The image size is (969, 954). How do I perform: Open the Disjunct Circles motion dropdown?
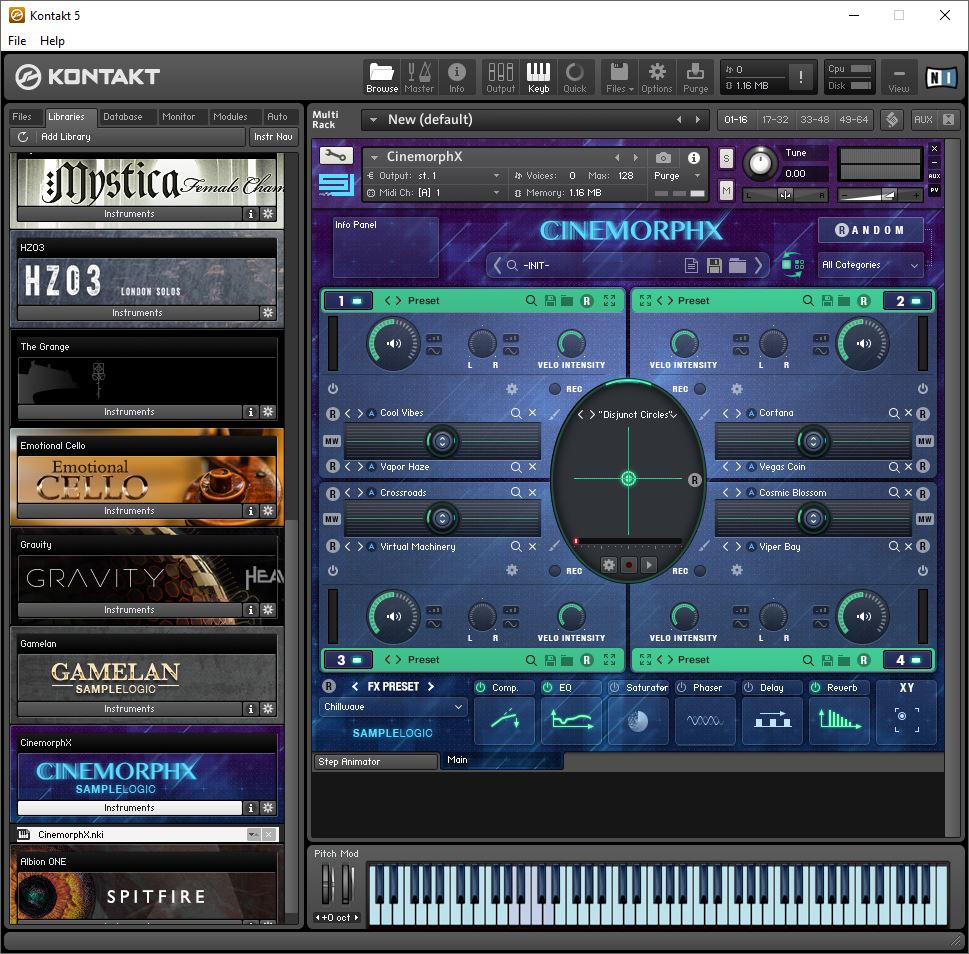pyautogui.click(x=674, y=415)
